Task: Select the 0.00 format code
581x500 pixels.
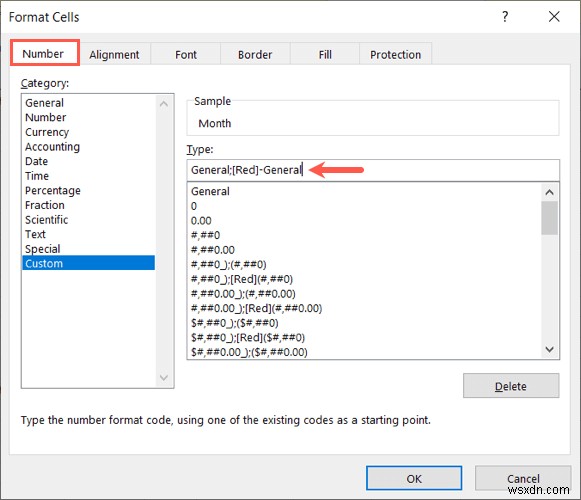Action: (364, 221)
